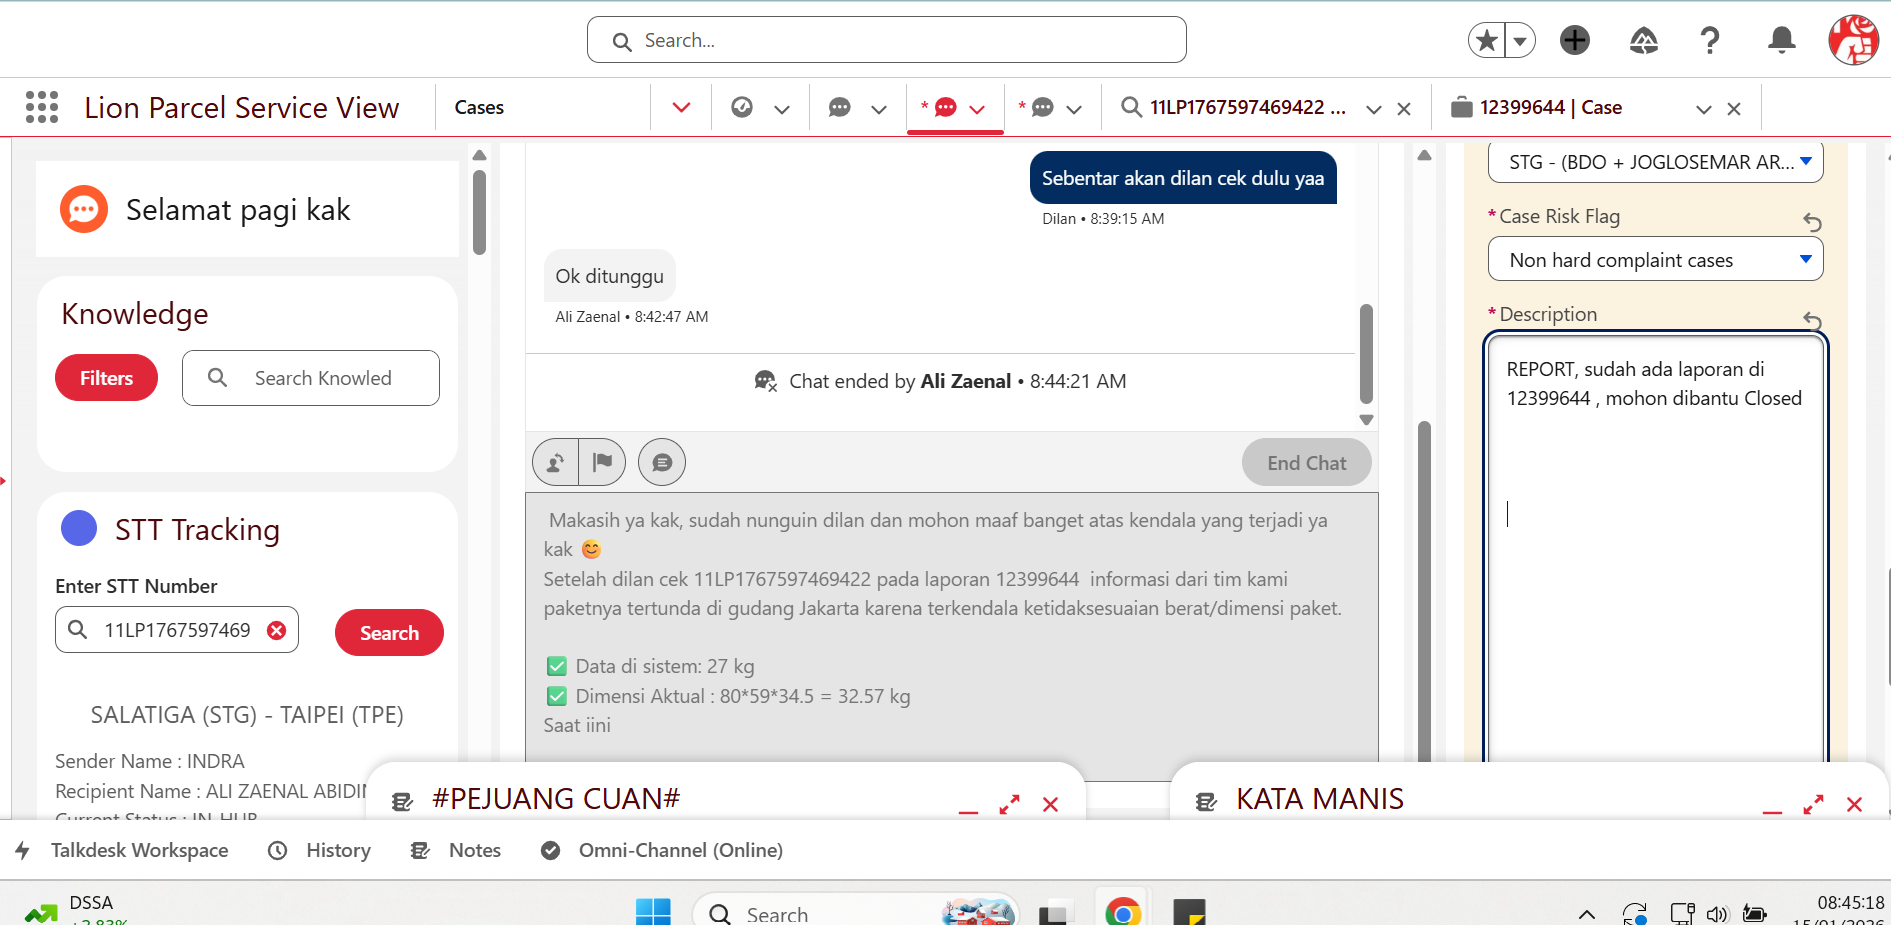Expand the Cases navigation menu chevron
The height and width of the screenshot is (925, 1891).
pos(681,107)
